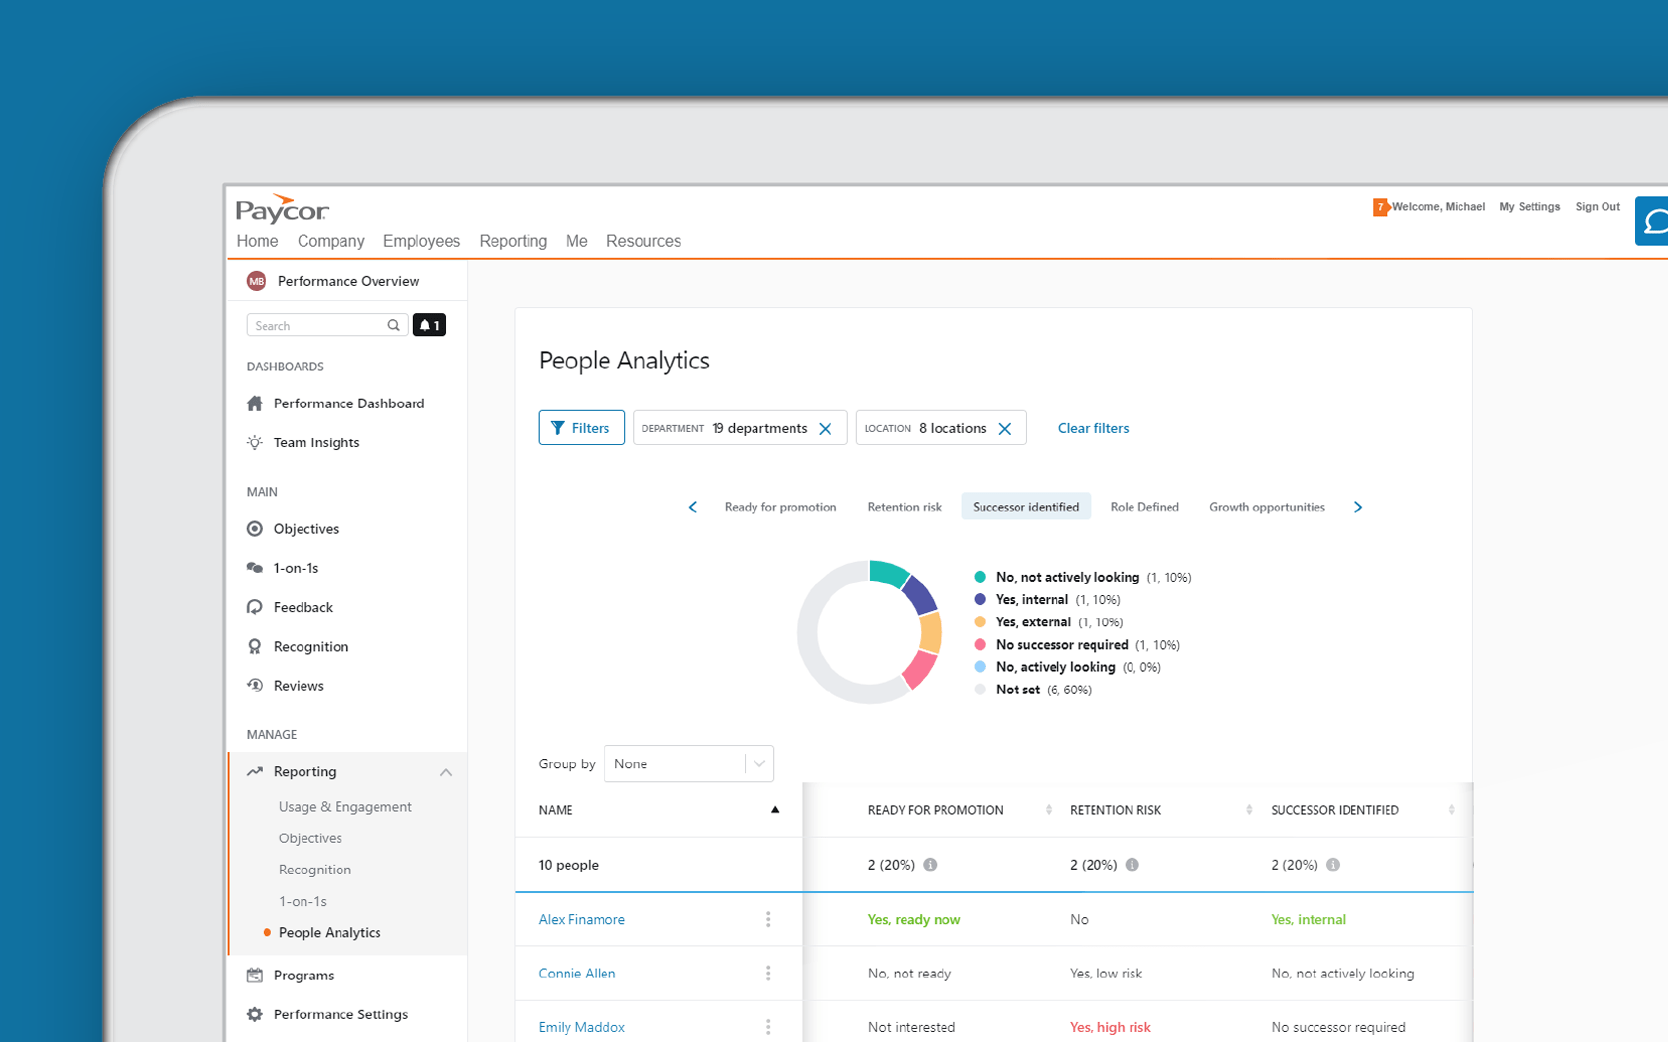Image resolution: width=1668 pixels, height=1042 pixels.
Task: Open the Resources menu
Action: tap(643, 241)
